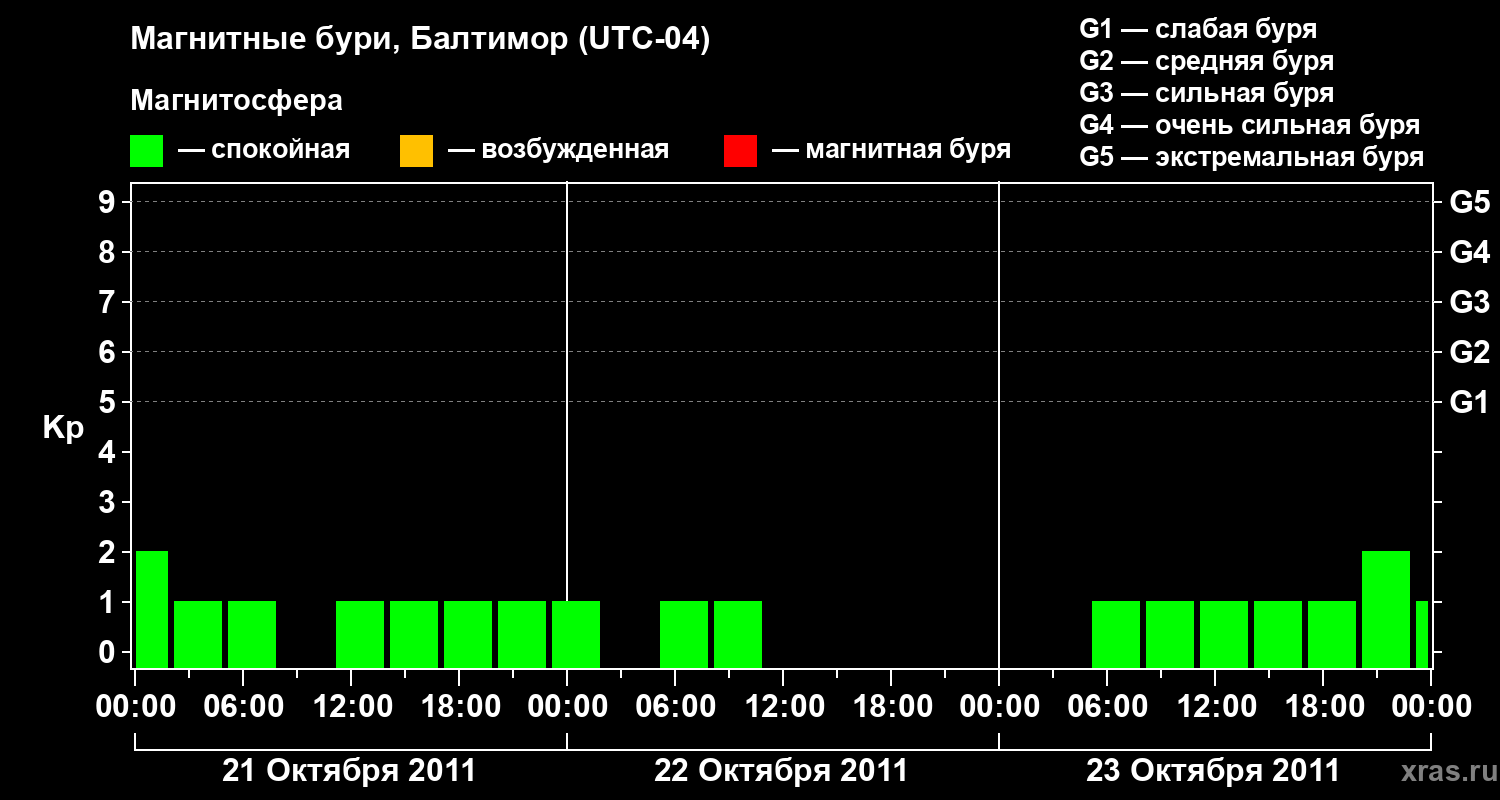Click the 18:00 bar on 23 Октября
This screenshot has width=1500, height=800.
pos(1332,634)
